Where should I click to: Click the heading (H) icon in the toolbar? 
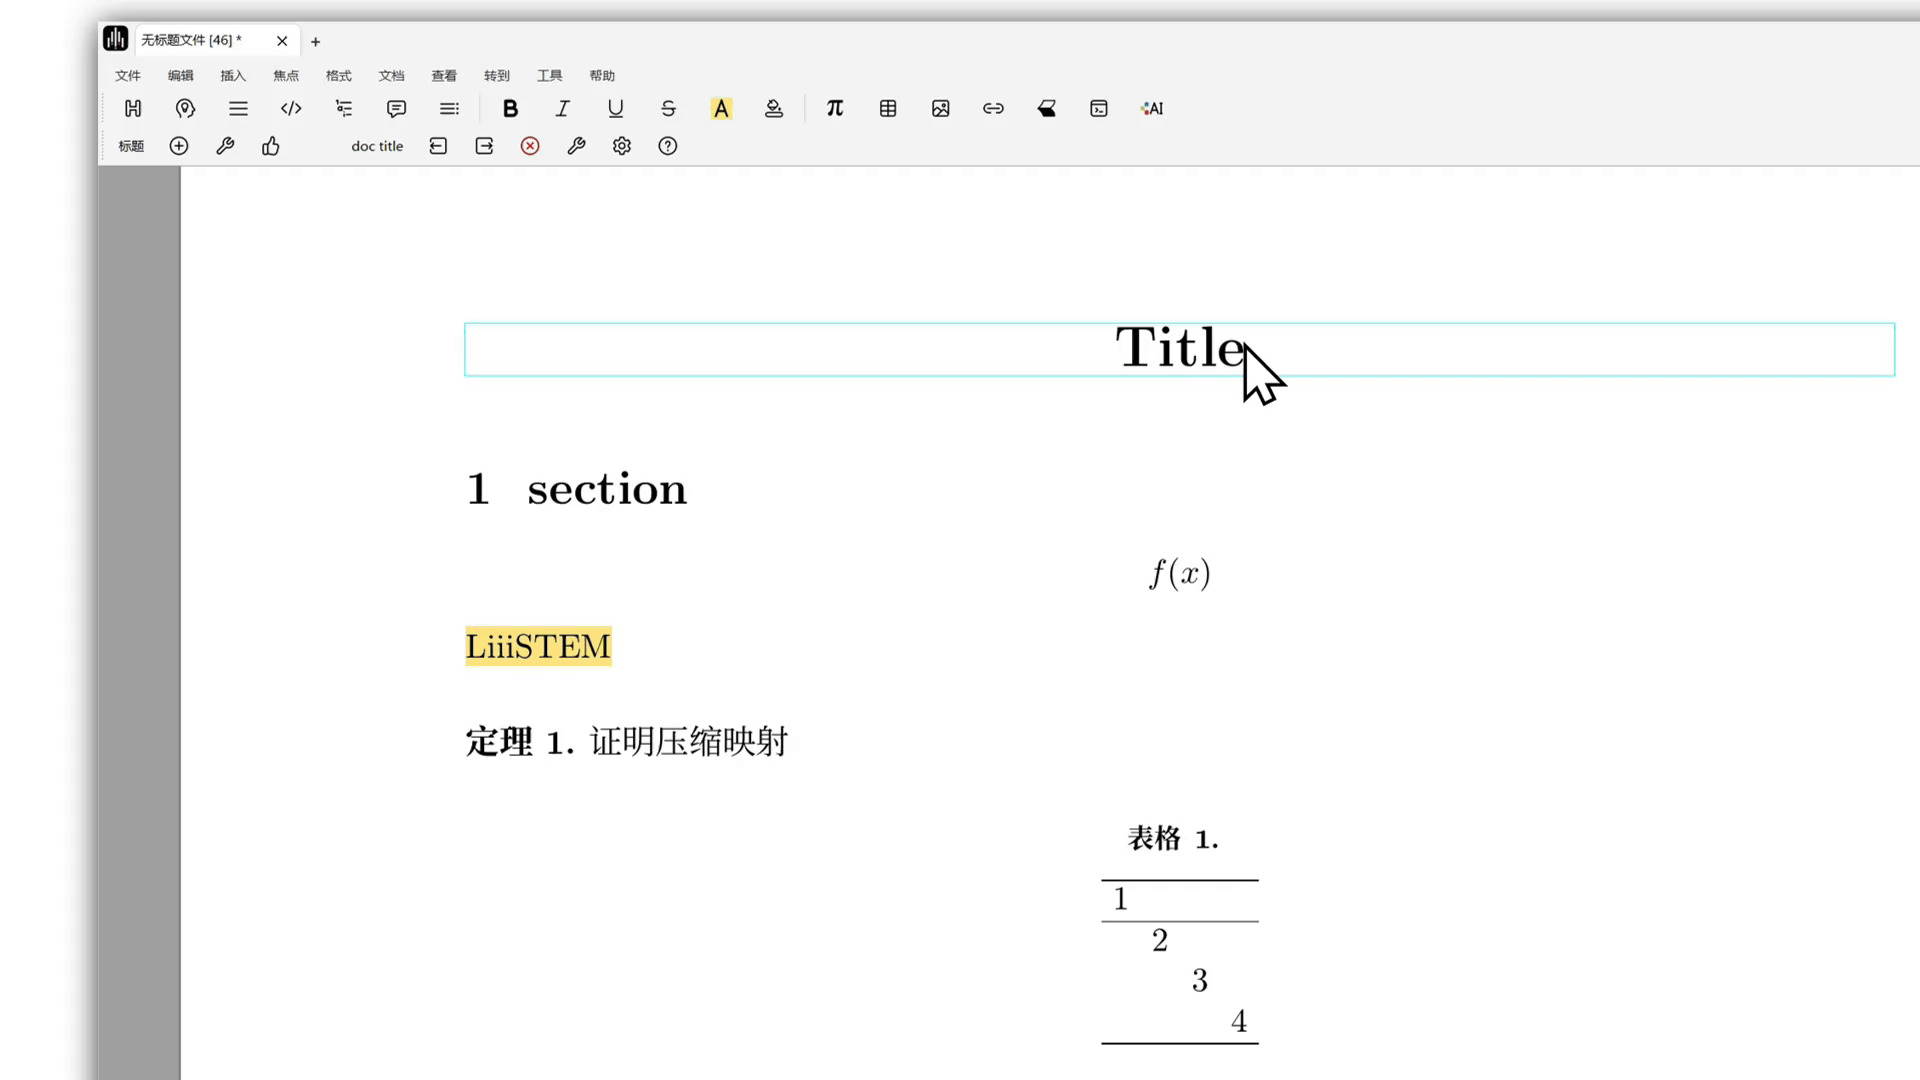[x=132, y=108]
